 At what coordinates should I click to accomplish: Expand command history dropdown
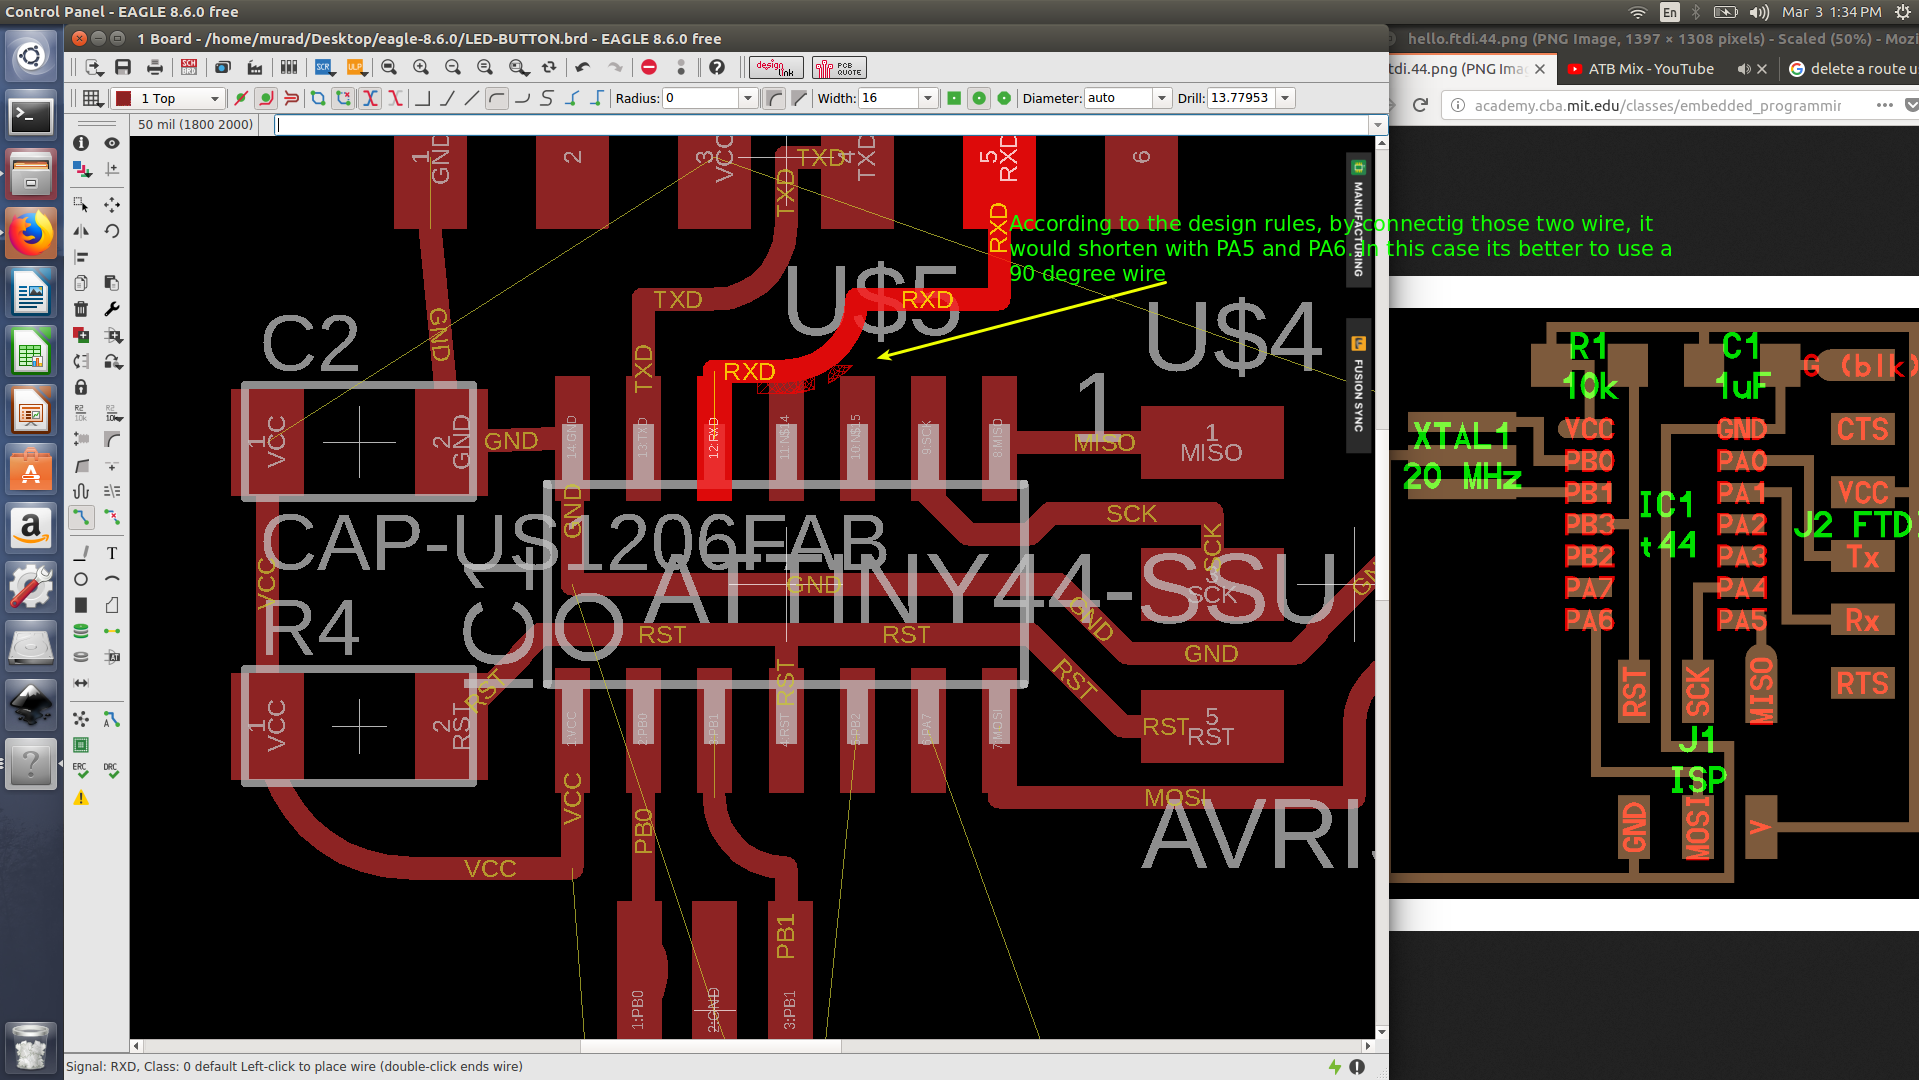[x=1378, y=125]
